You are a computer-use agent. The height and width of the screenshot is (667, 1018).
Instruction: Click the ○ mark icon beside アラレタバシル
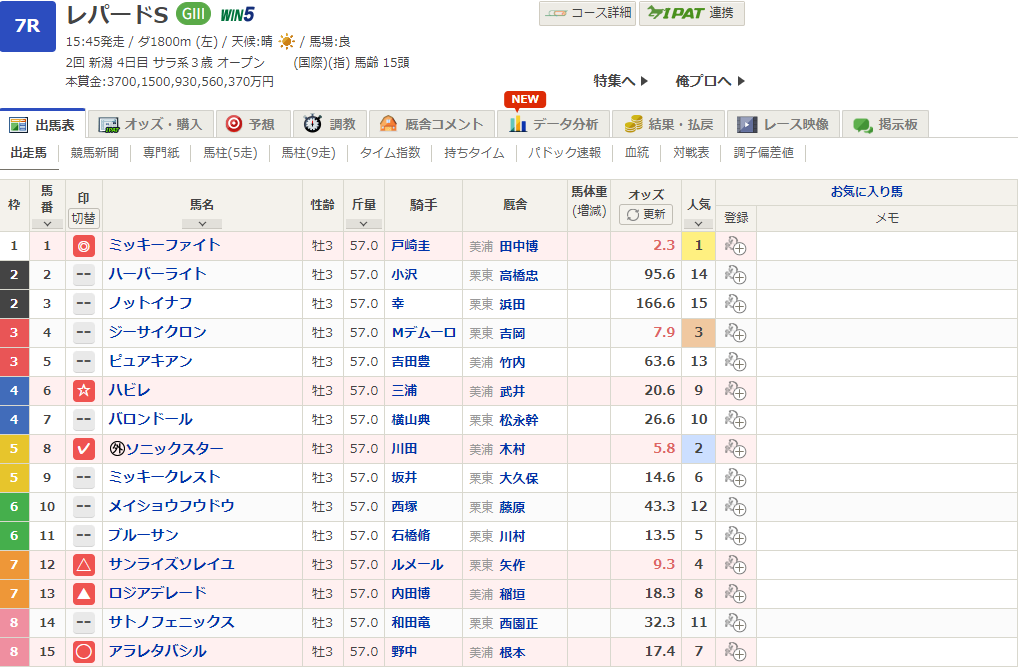(x=83, y=652)
